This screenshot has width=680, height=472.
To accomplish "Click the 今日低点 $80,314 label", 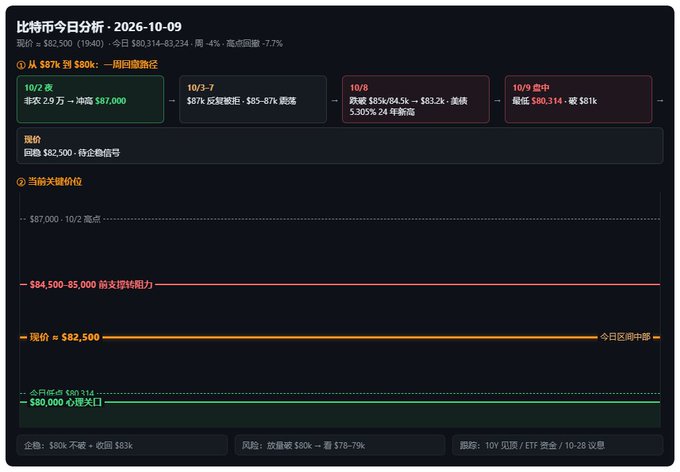I will pos(62,393).
